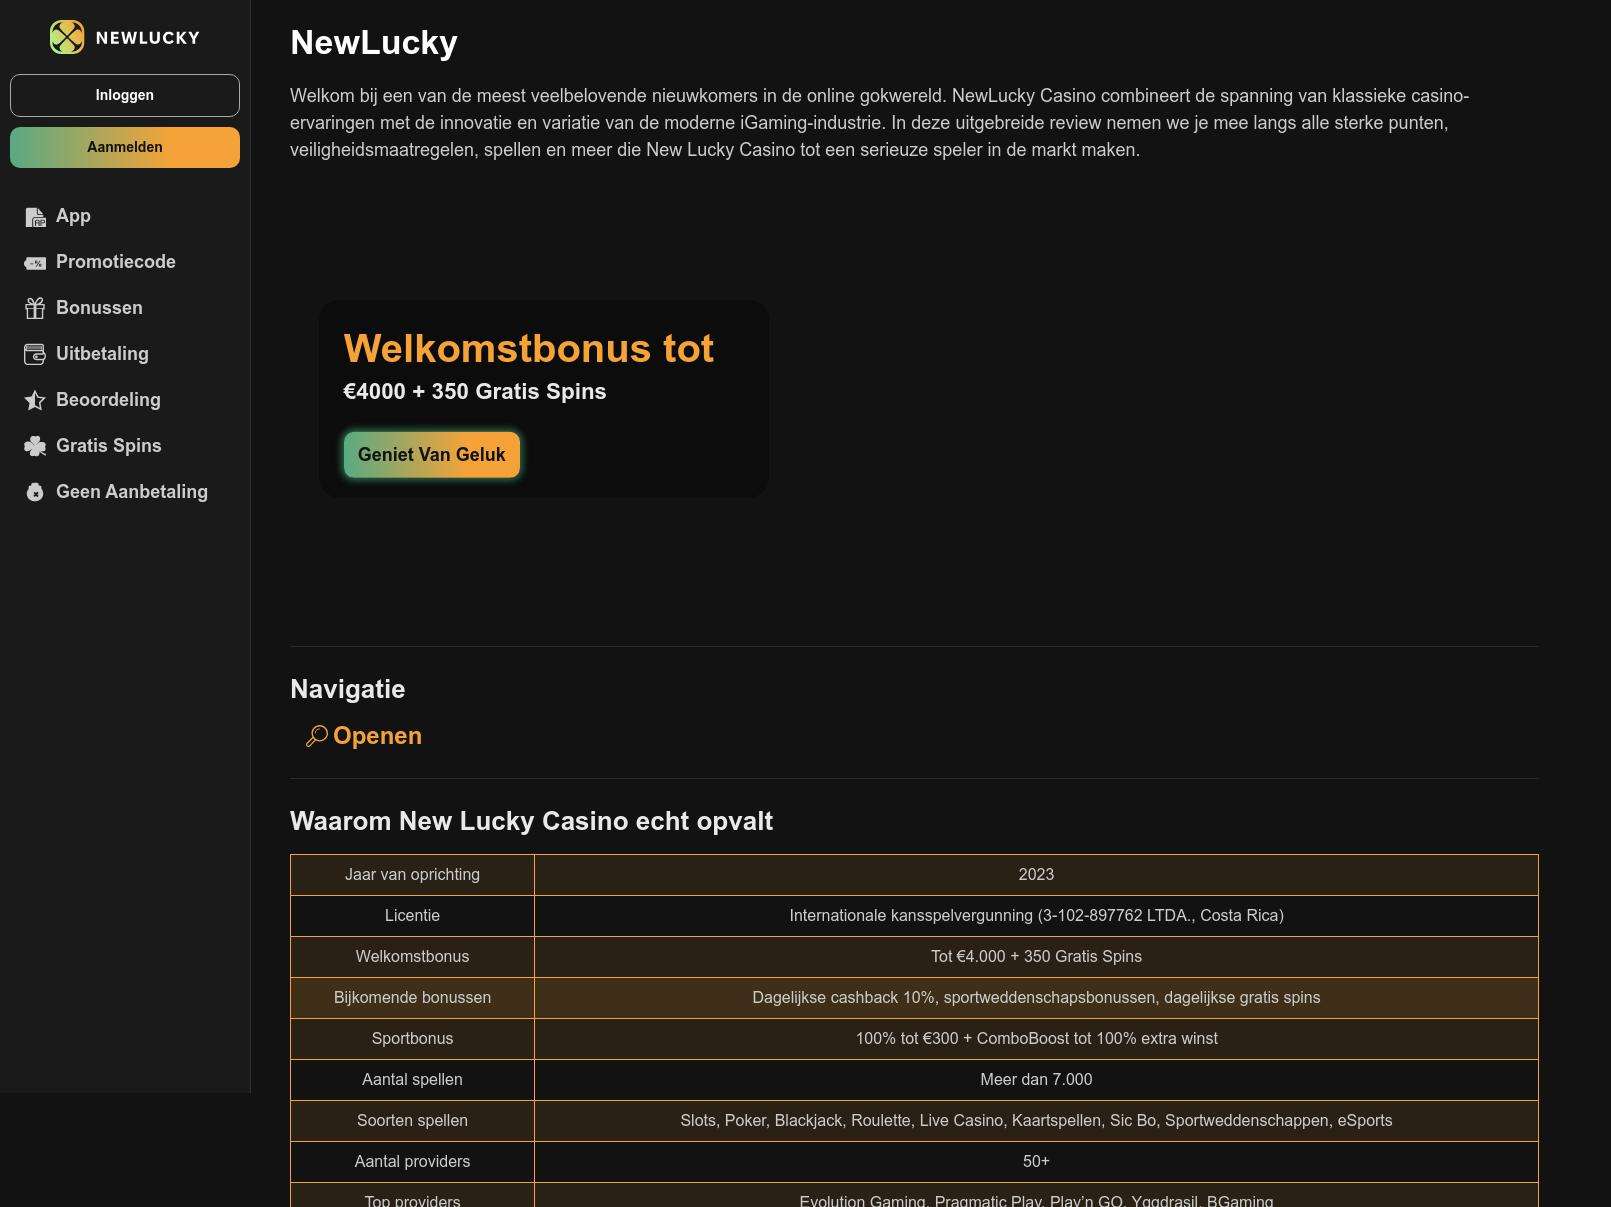Image resolution: width=1611 pixels, height=1207 pixels.
Task: Click the Geniet Van Geluk button
Action: [x=432, y=455]
